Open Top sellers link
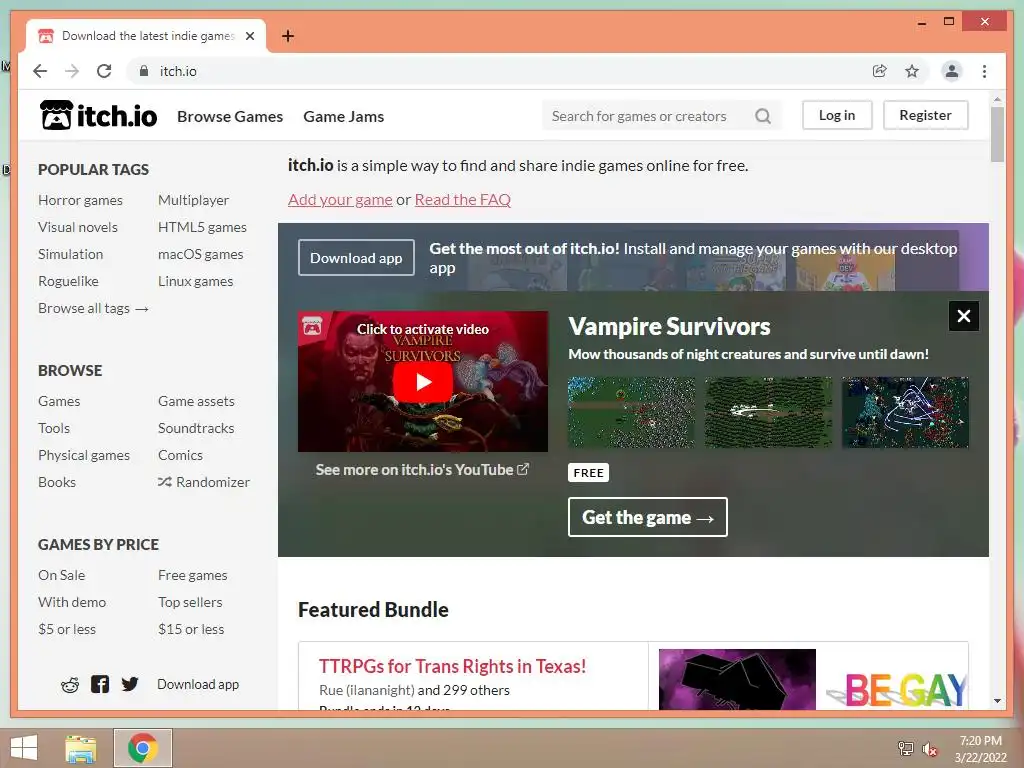 click(190, 602)
